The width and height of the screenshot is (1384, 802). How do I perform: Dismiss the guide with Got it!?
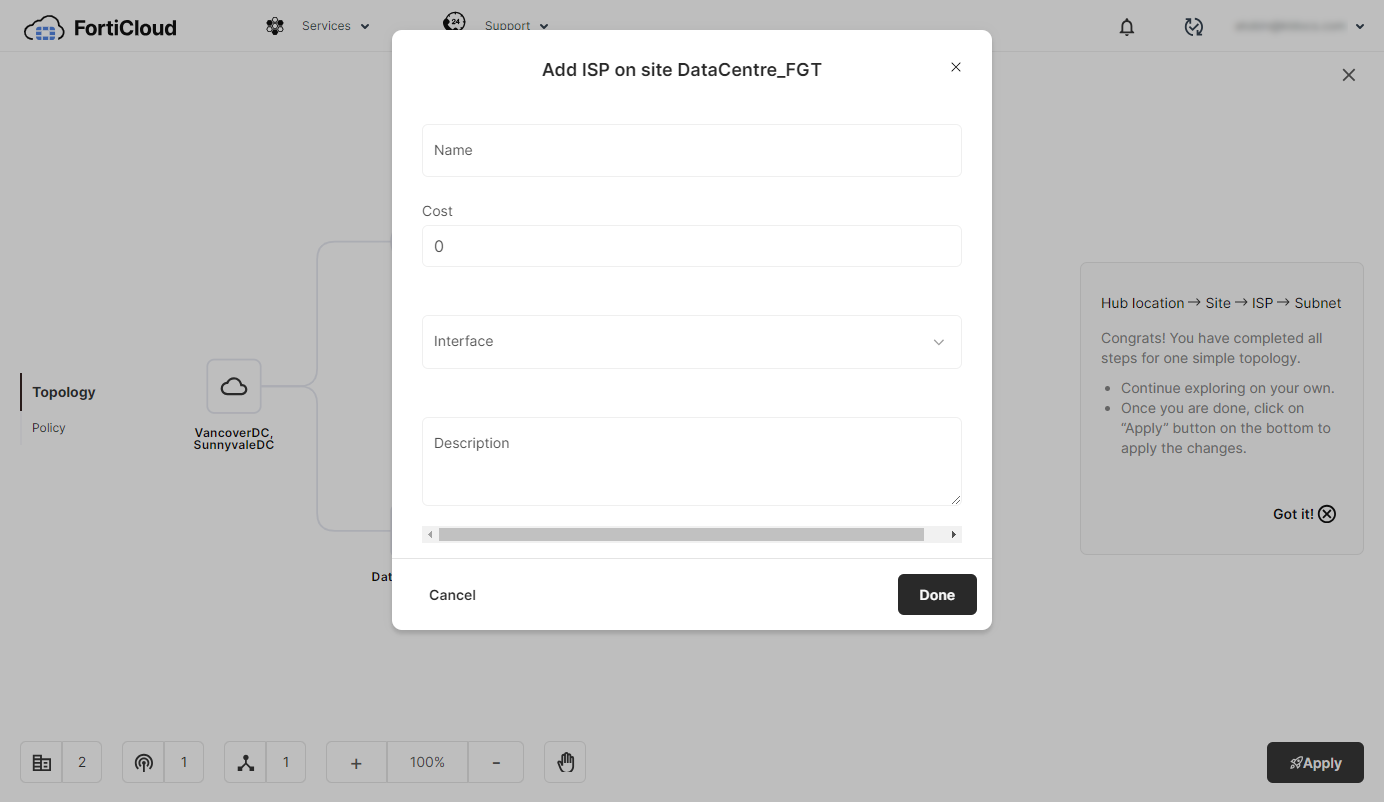click(1303, 513)
